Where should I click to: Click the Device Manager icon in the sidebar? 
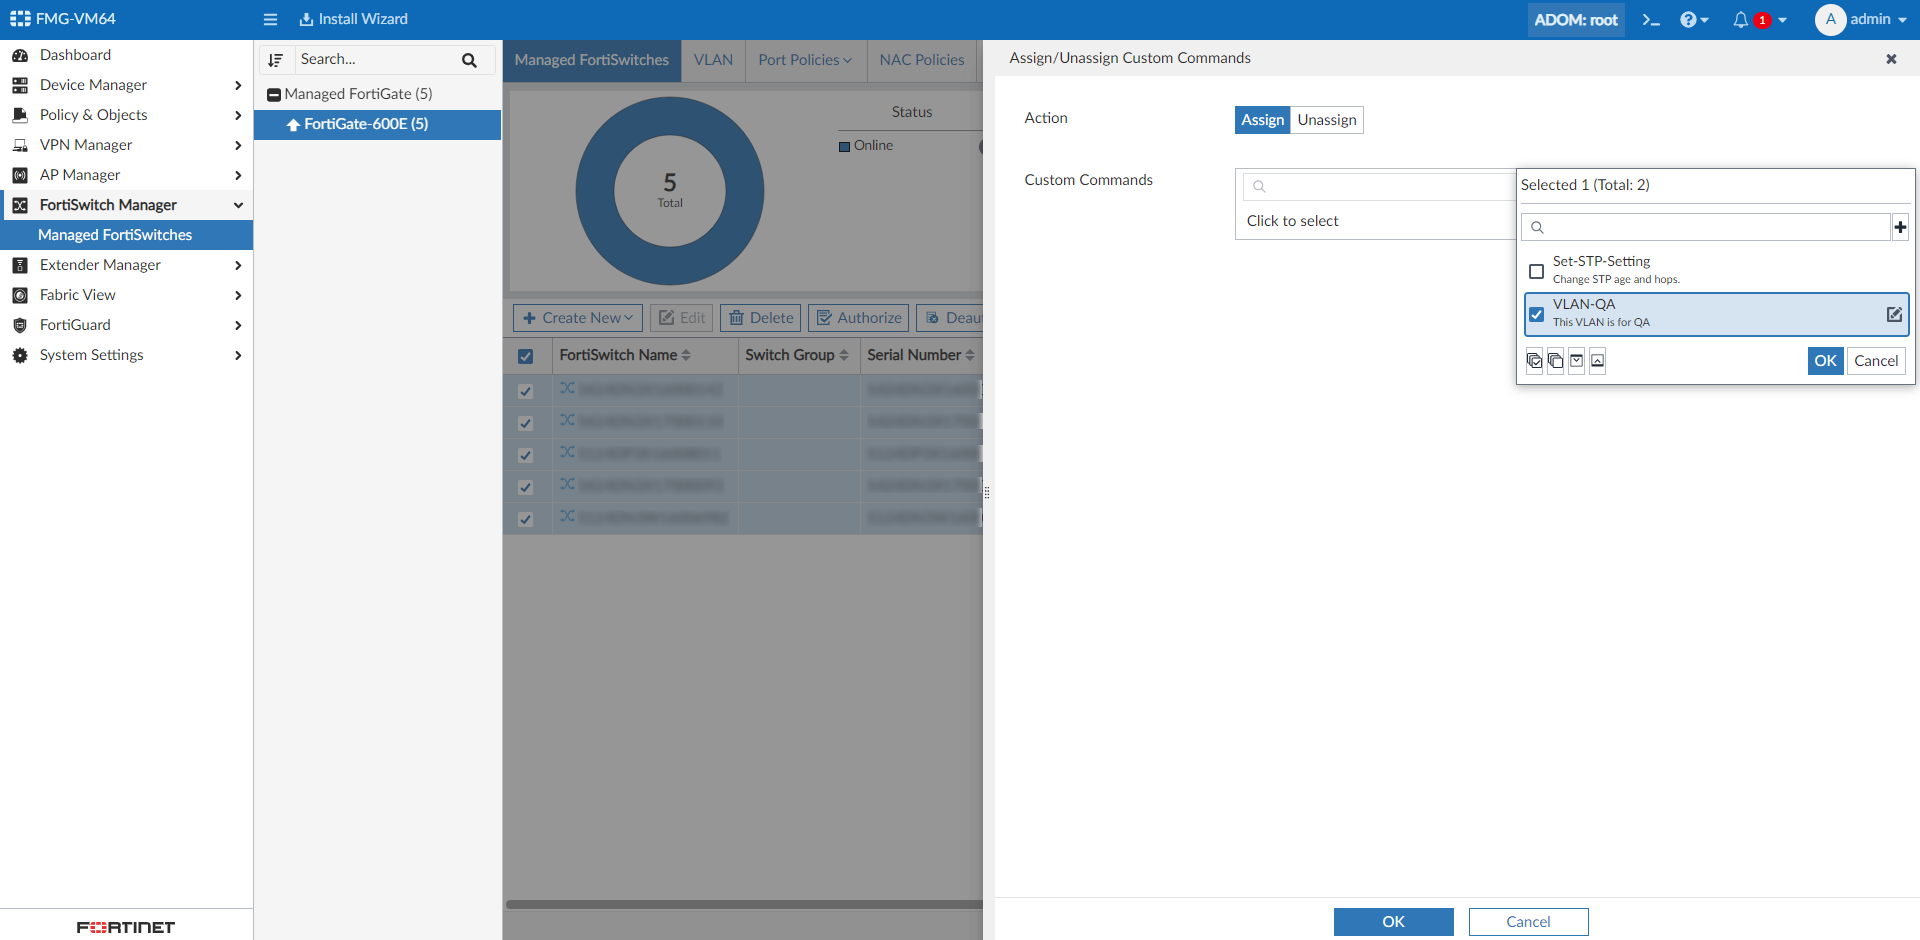click(x=20, y=85)
